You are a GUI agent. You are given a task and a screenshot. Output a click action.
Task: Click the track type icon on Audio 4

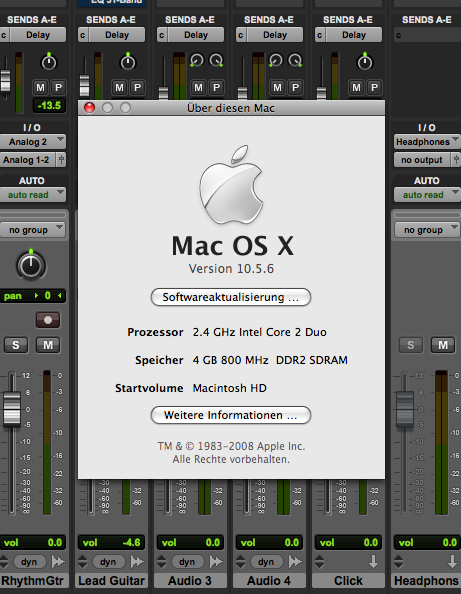point(295,561)
